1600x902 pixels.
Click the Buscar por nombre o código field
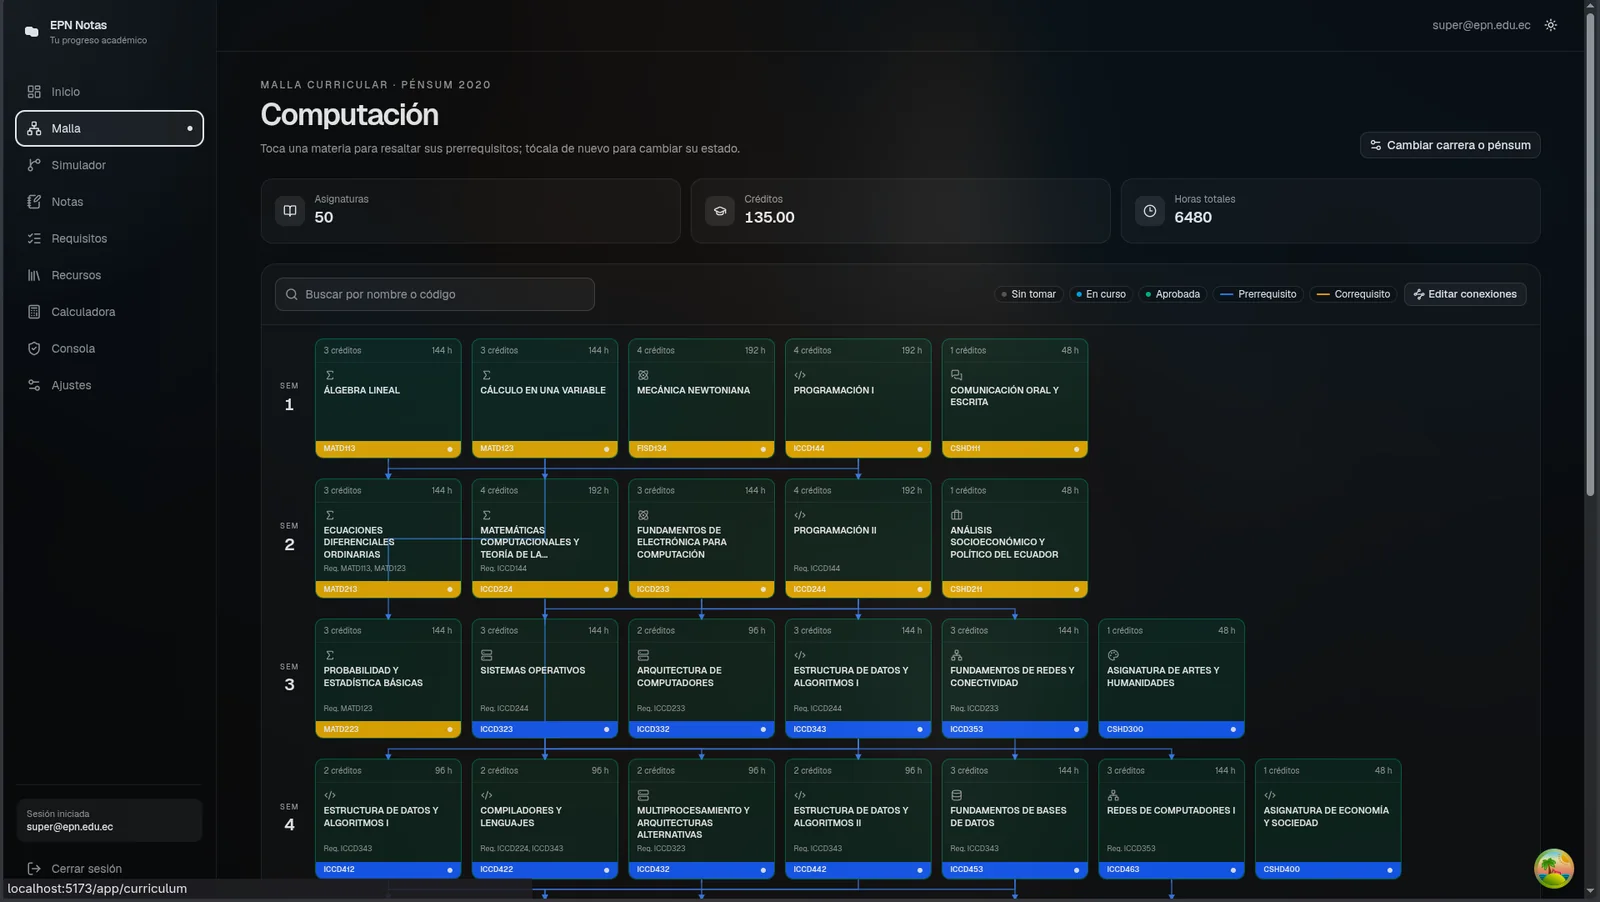click(x=435, y=294)
